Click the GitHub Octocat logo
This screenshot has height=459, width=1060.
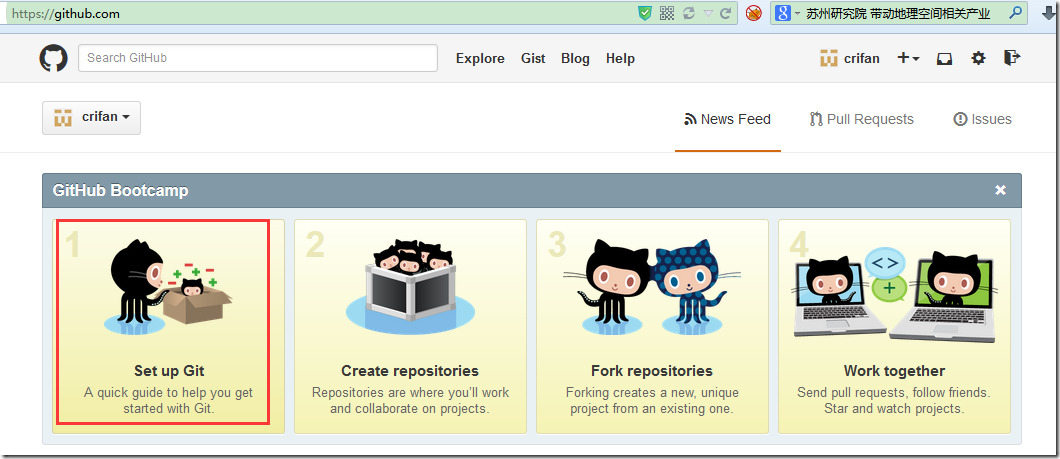pyautogui.click(x=53, y=58)
